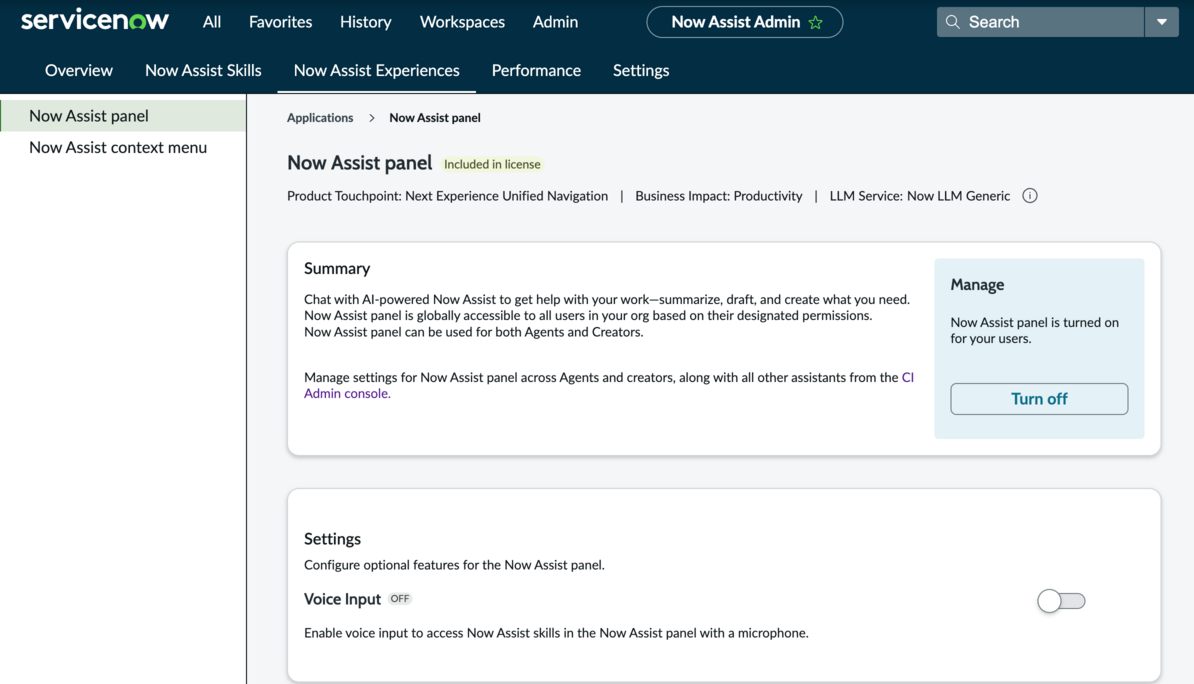Image resolution: width=1194 pixels, height=684 pixels.
Task: Open the History menu
Action: point(366,22)
